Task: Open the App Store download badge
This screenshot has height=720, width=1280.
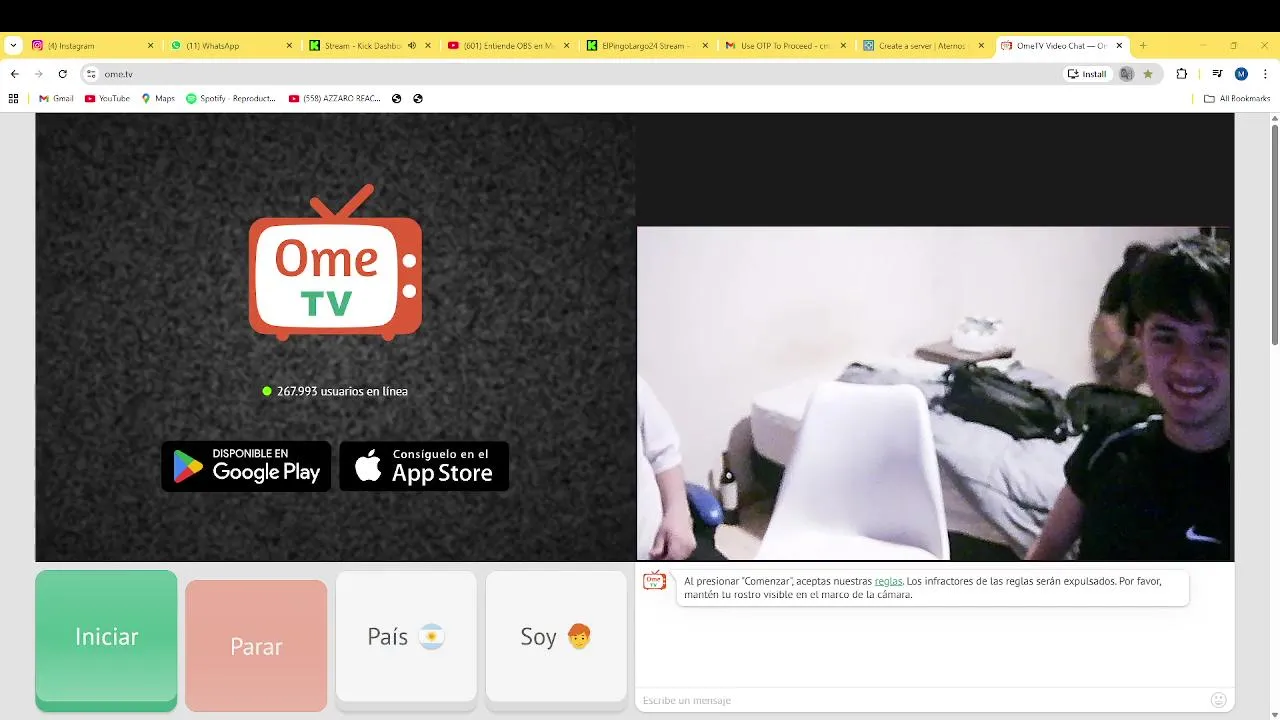Action: (424, 466)
